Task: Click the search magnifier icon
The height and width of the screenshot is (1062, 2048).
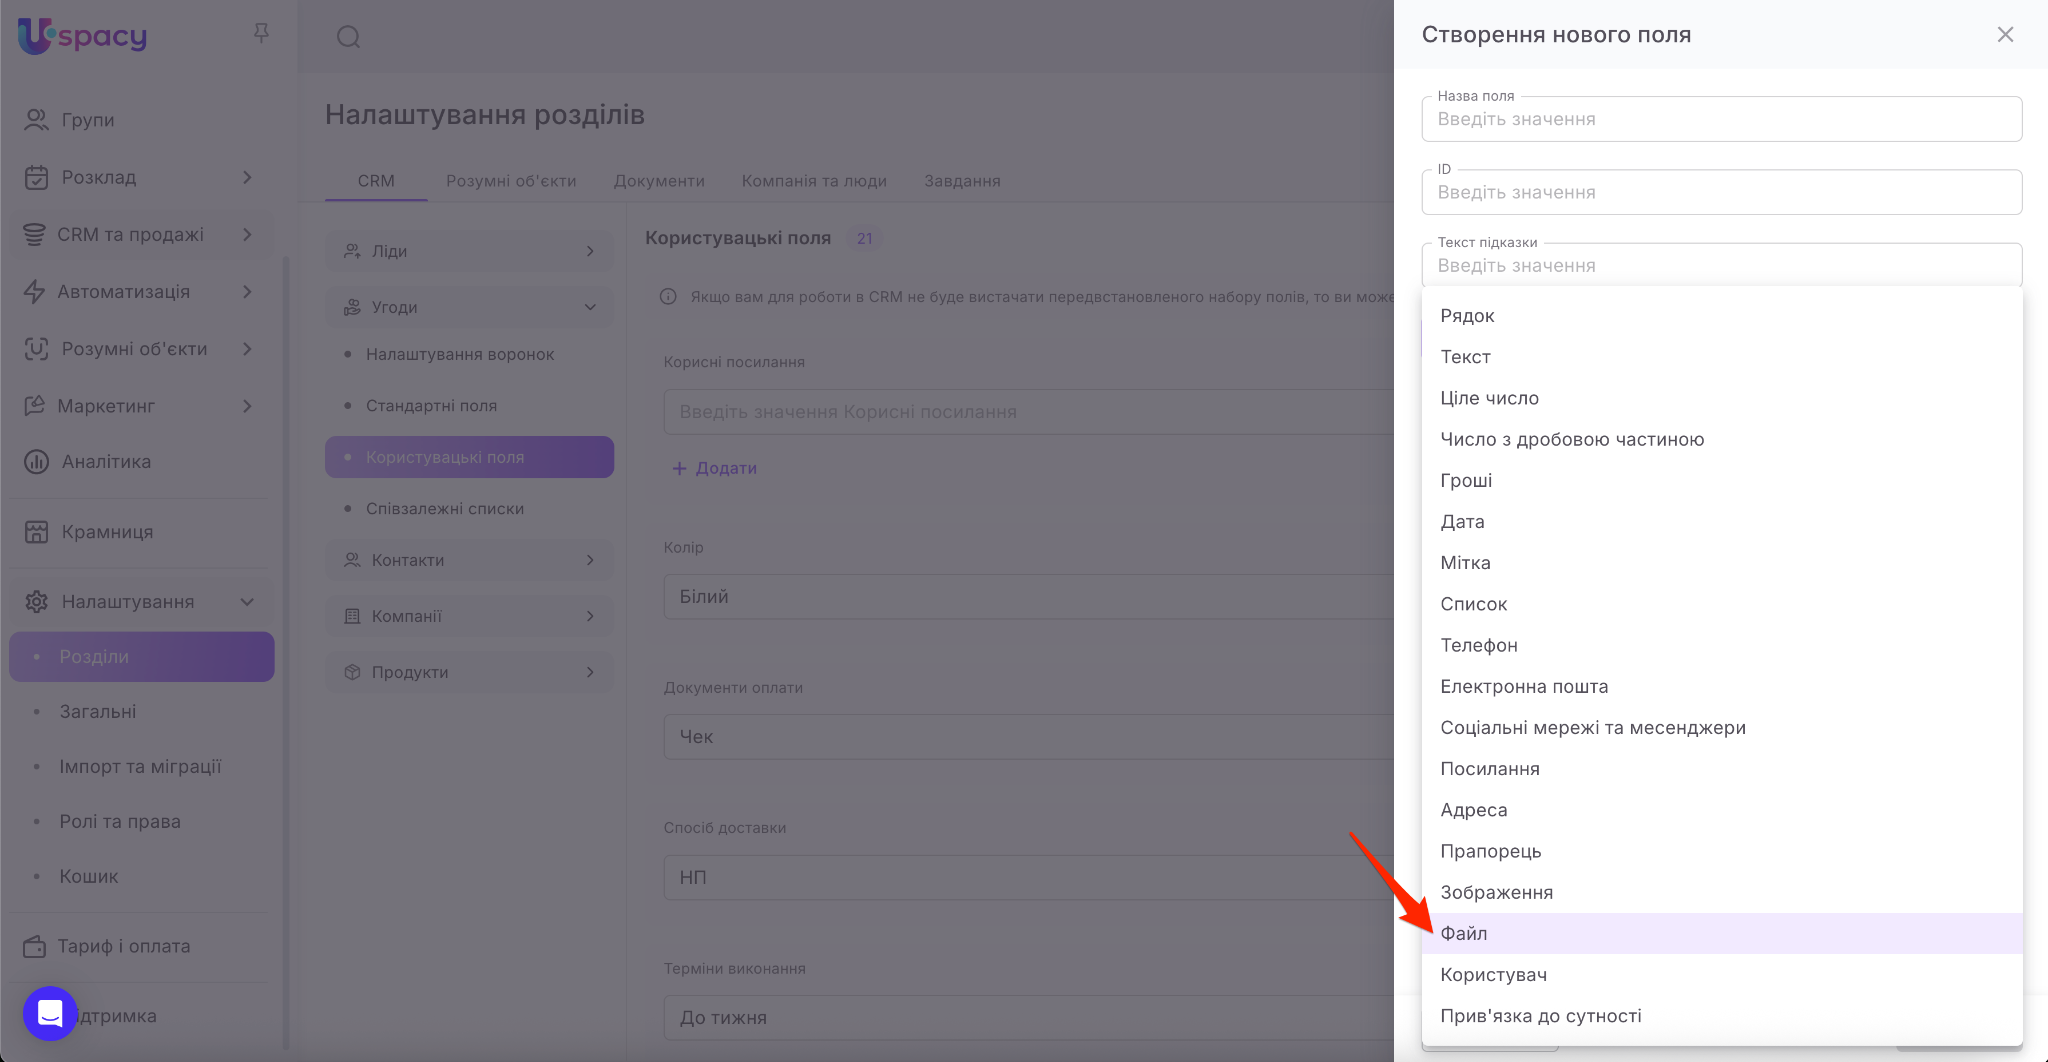Action: tap(348, 37)
